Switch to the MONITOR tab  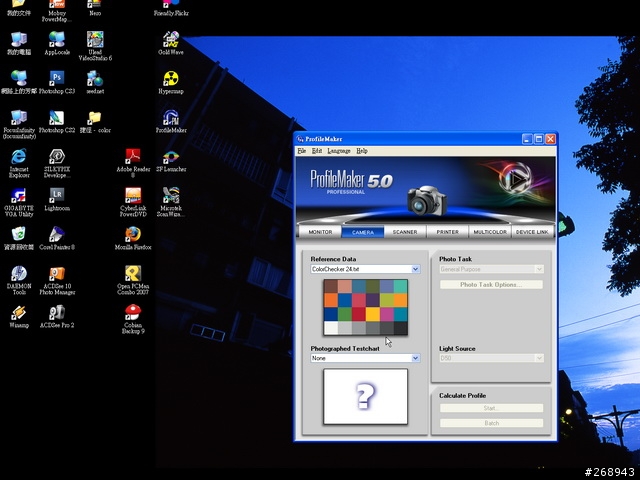pos(320,232)
